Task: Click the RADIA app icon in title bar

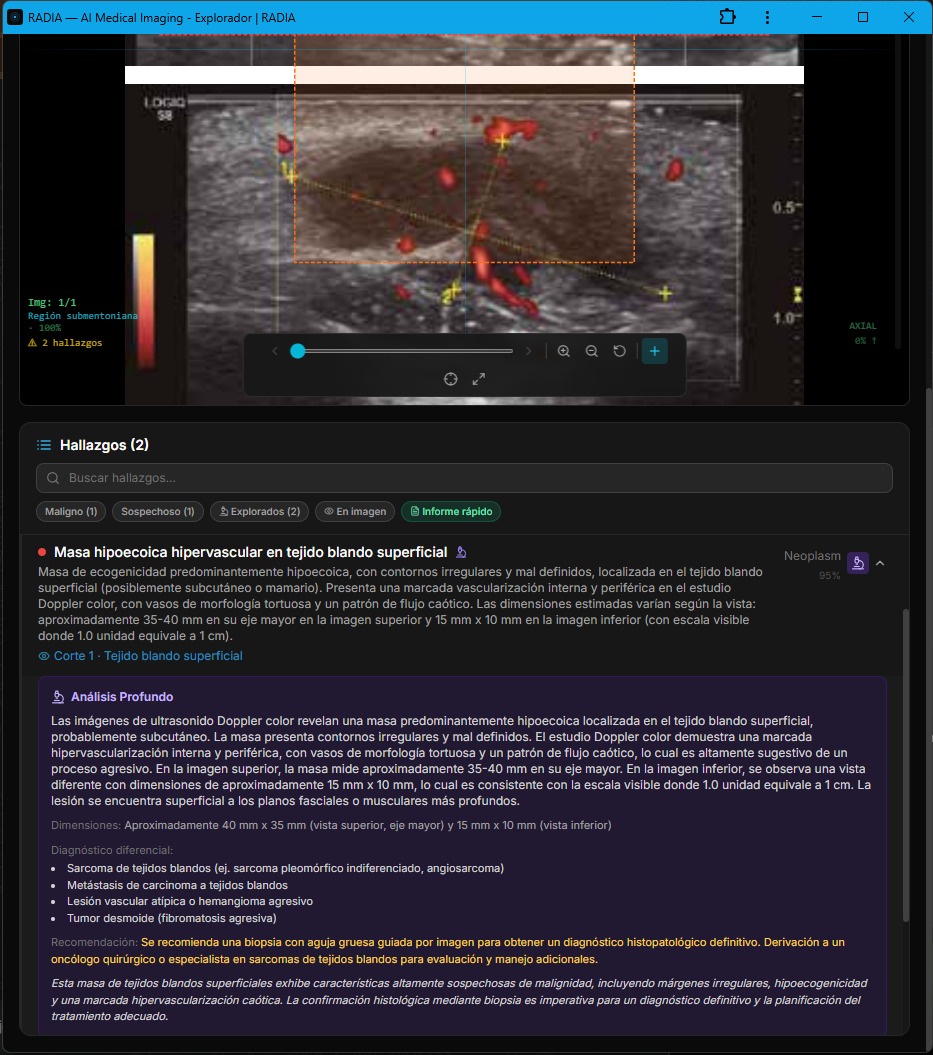Action: pyautogui.click(x=14, y=17)
